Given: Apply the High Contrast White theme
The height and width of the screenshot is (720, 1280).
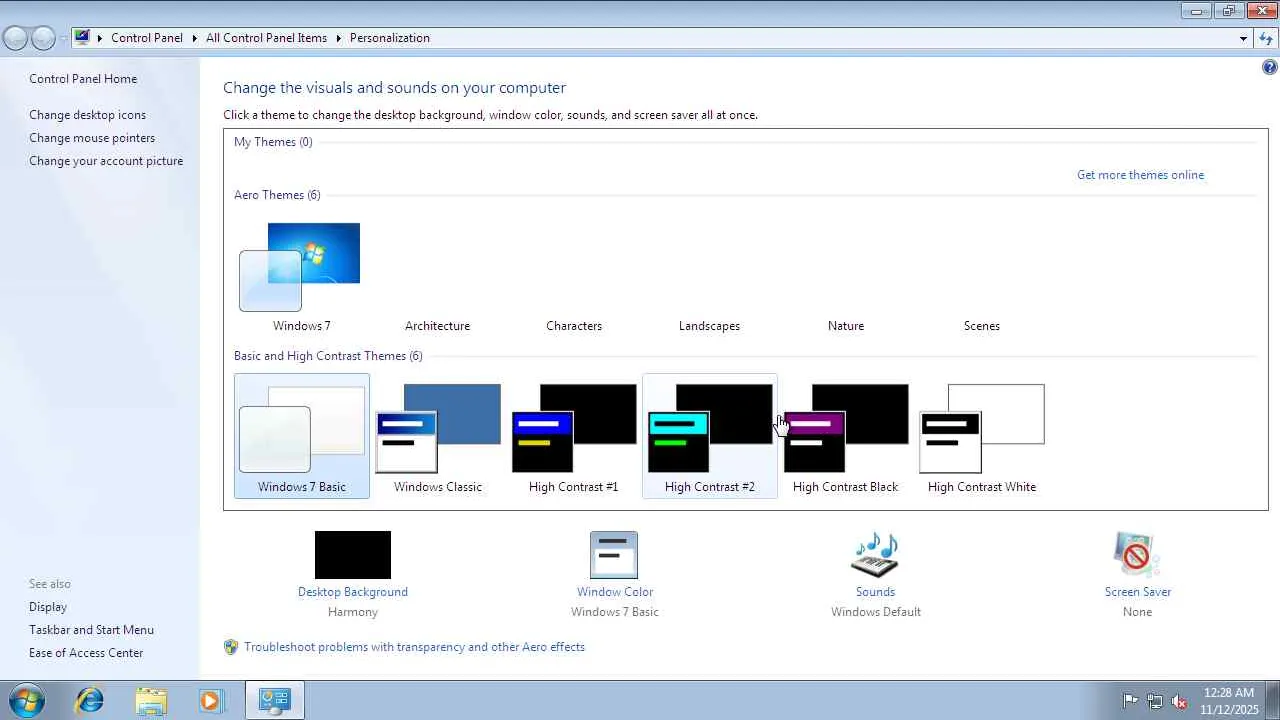Looking at the screenshot, I should click(982, 436).
